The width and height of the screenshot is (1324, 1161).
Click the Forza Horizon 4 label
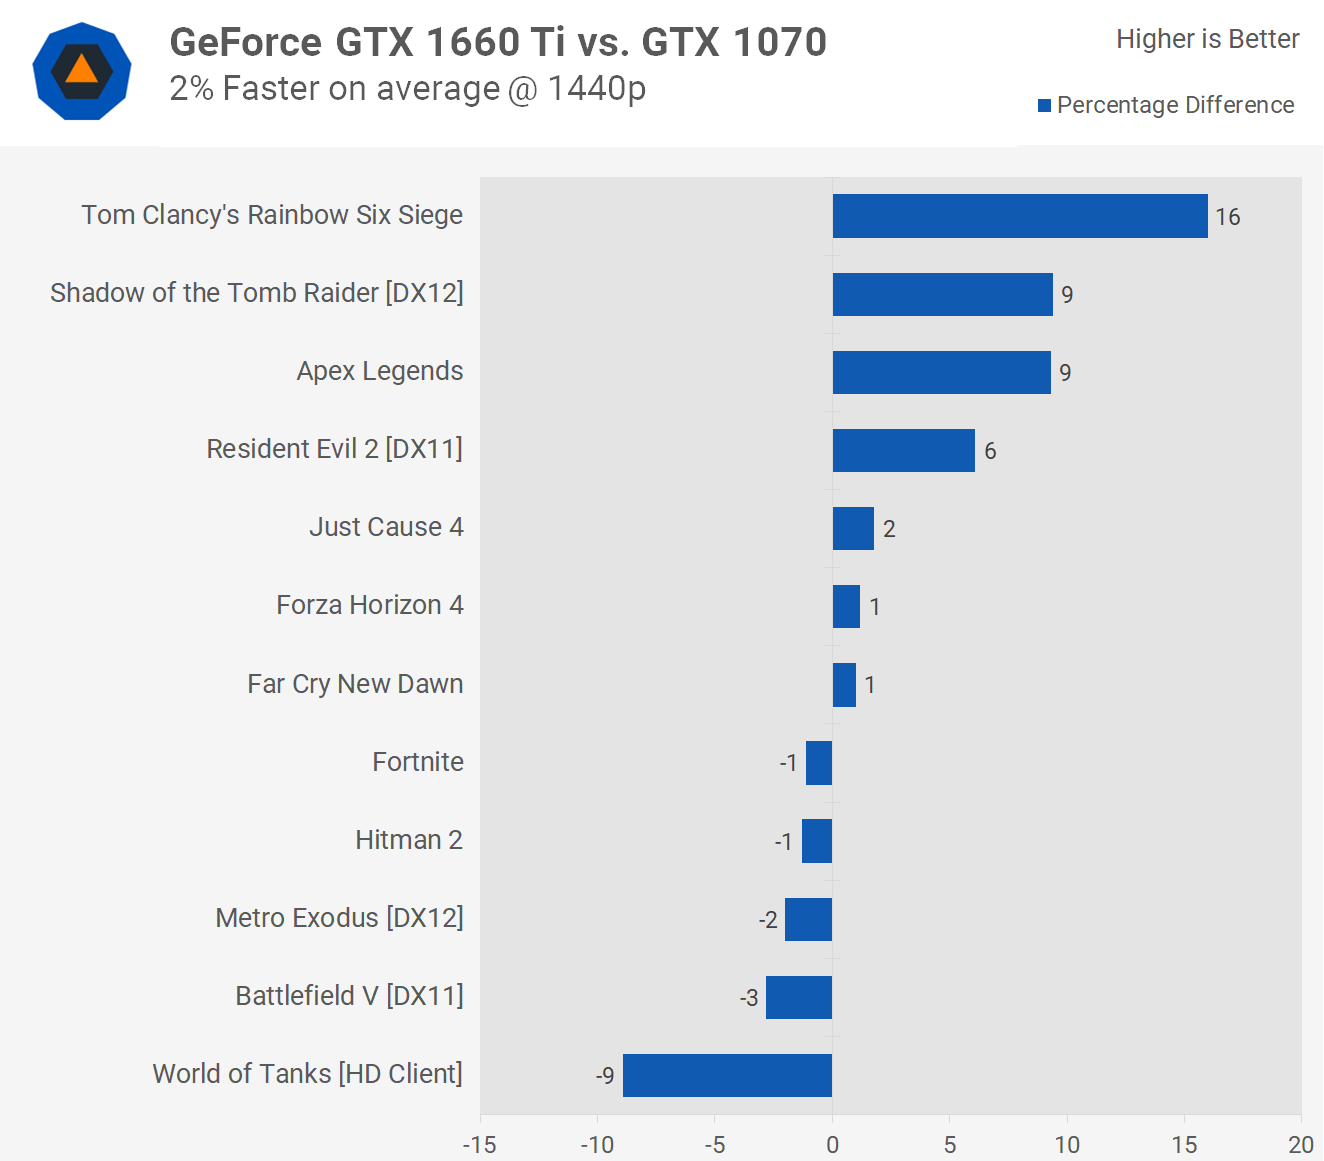tap(369, 605)
